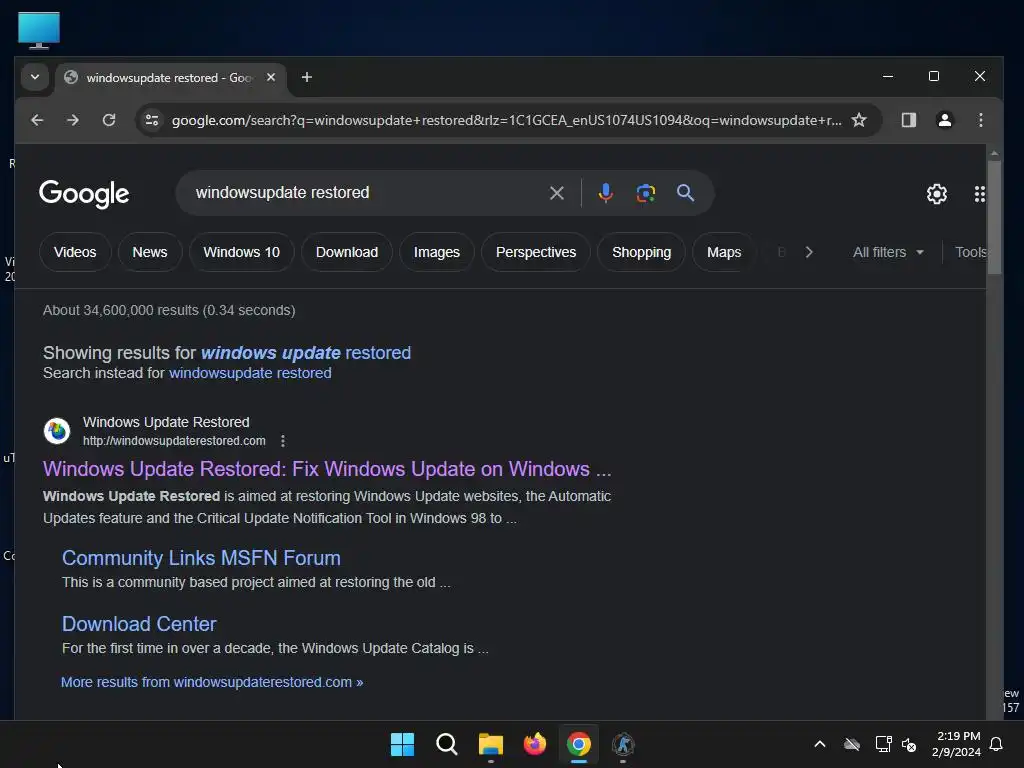This screenshot has height=768, width=1024.
Task: Open site information icon in address bar
Action: click(x=152, y=120)
